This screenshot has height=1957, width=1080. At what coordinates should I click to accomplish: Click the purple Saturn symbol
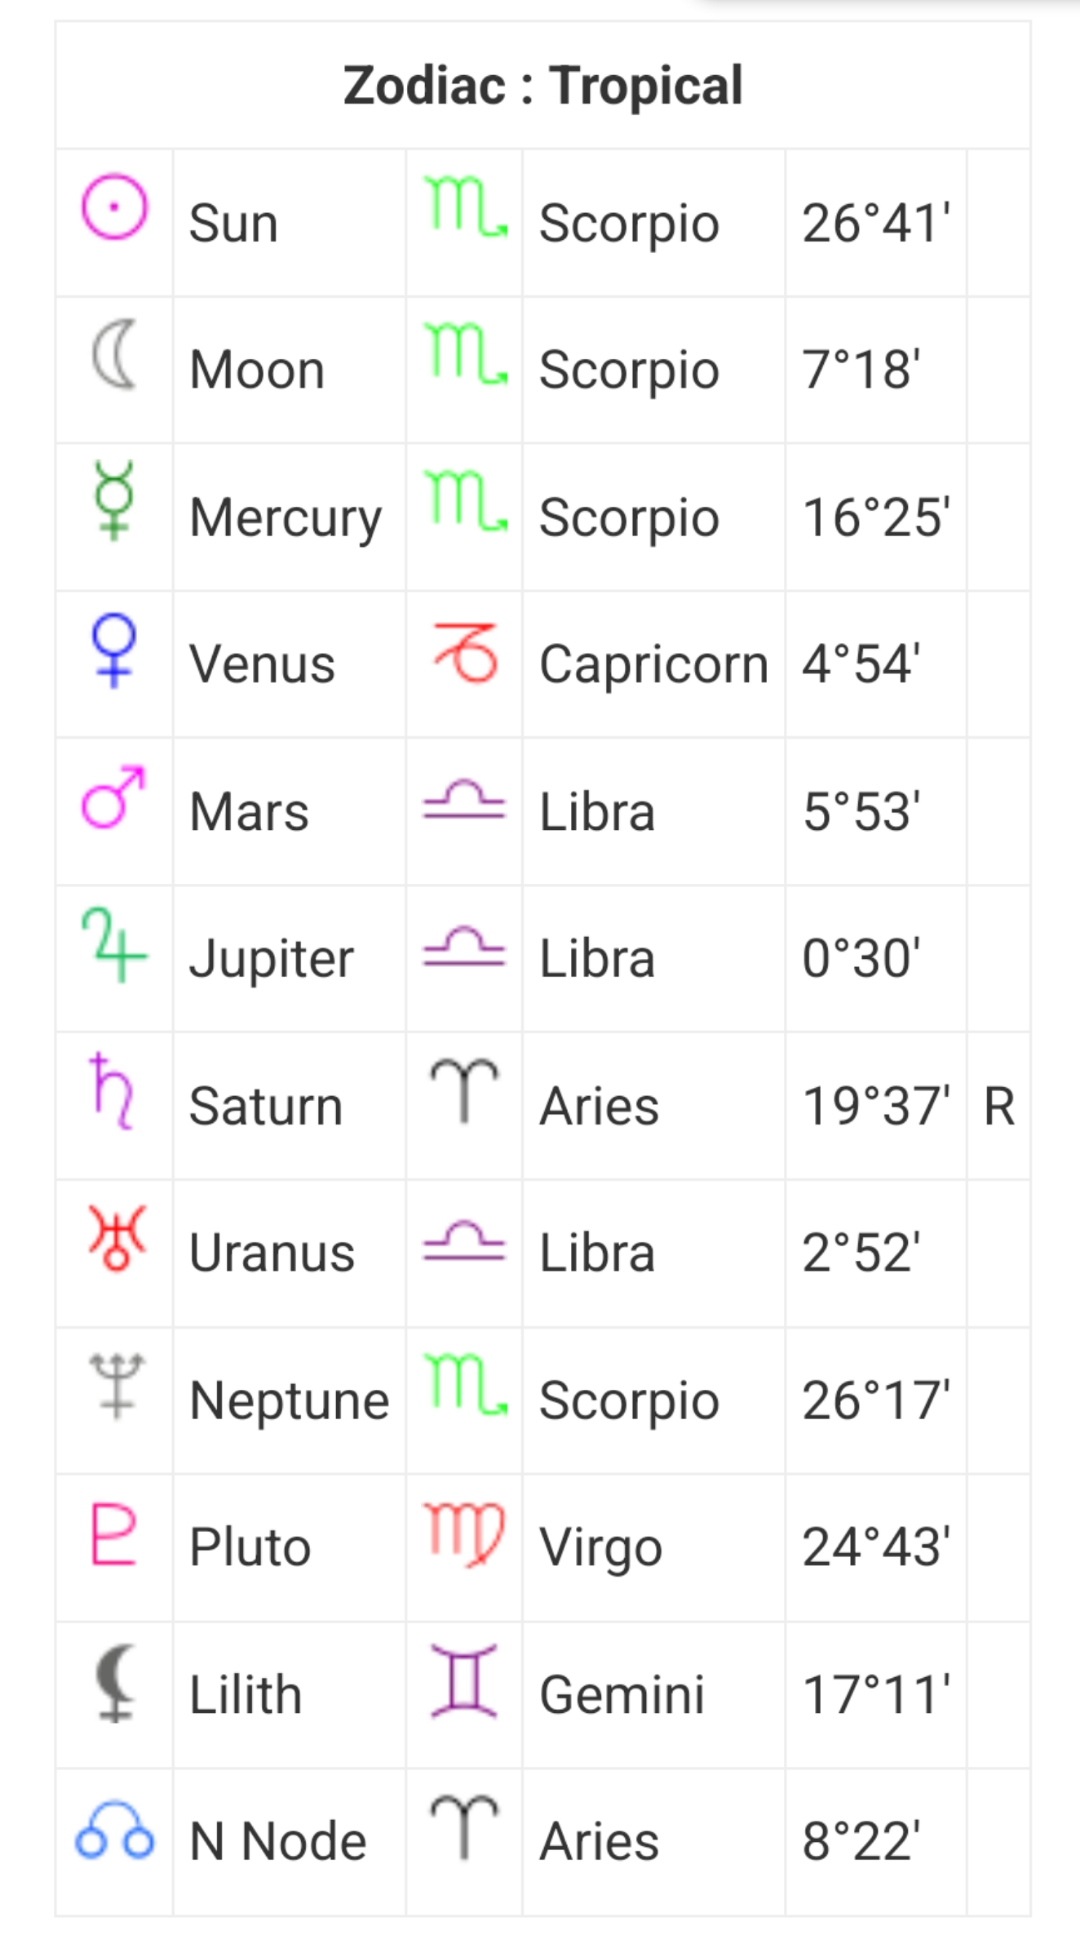pos(112,1090)
